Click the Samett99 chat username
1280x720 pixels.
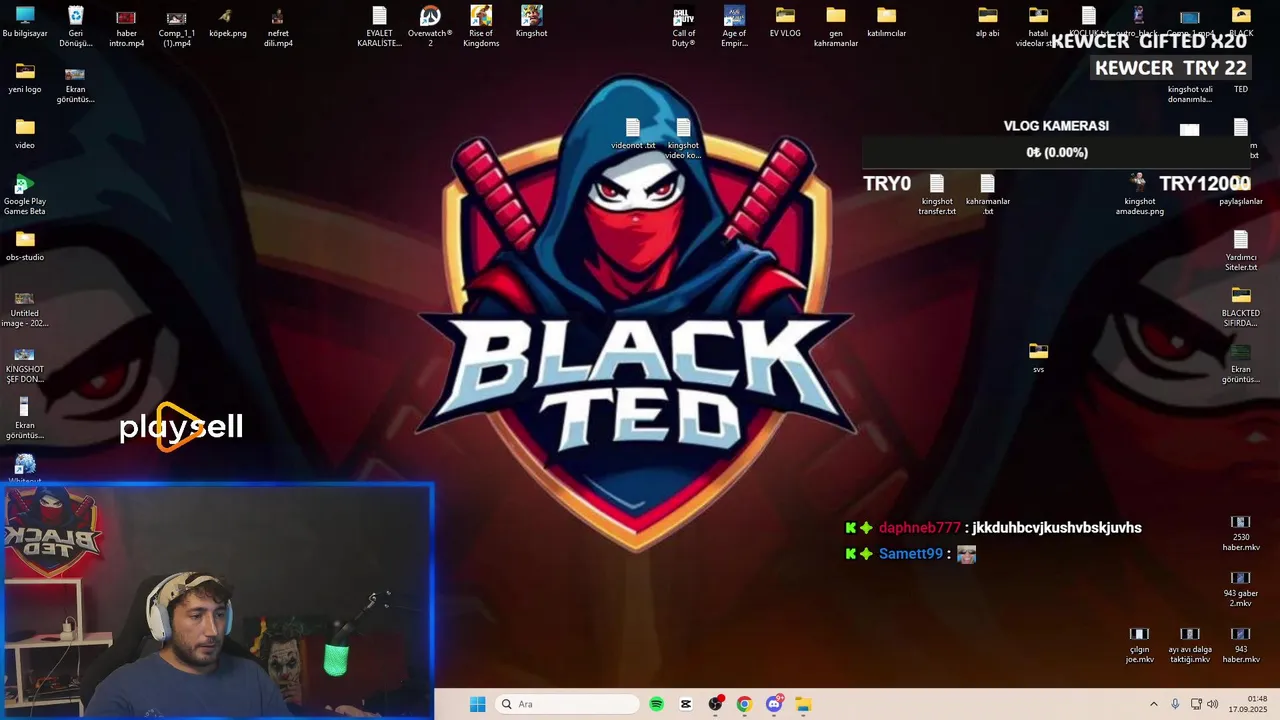pos(910,554)
